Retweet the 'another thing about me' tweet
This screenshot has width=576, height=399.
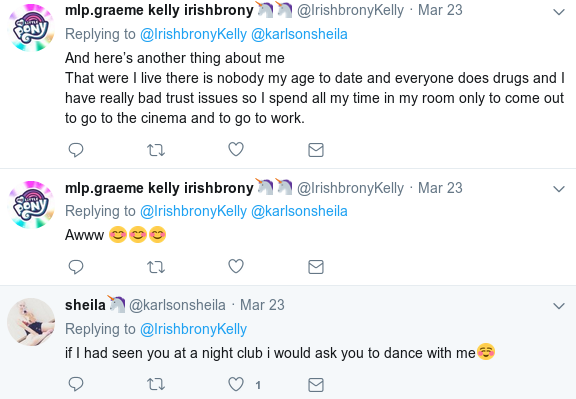tap(156, 150)
